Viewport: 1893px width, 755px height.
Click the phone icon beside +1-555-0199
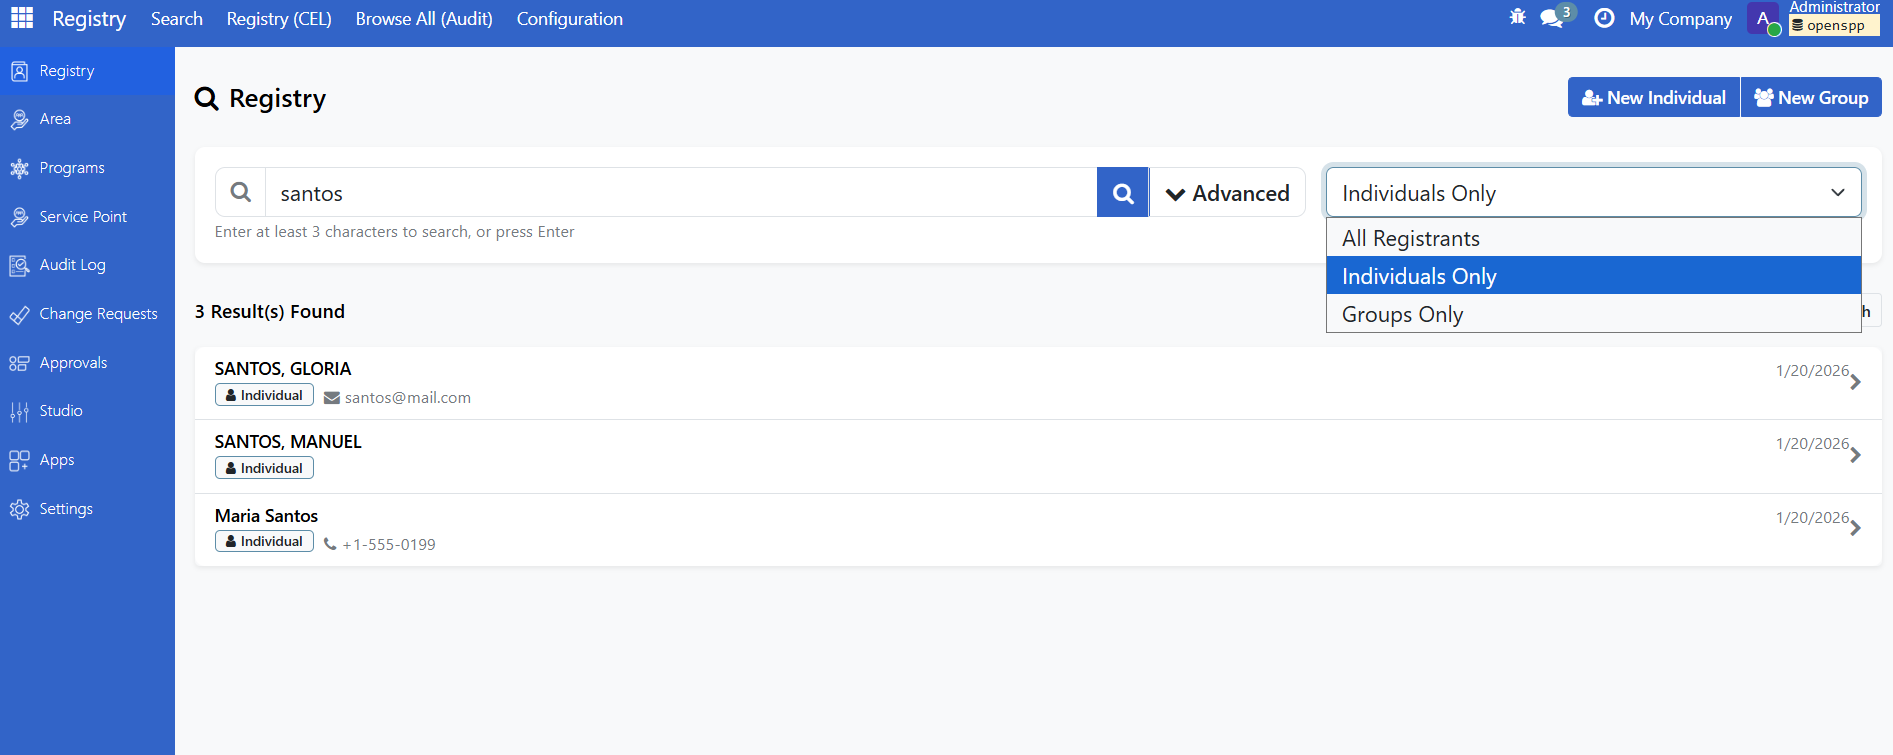[x=330, y=545]
